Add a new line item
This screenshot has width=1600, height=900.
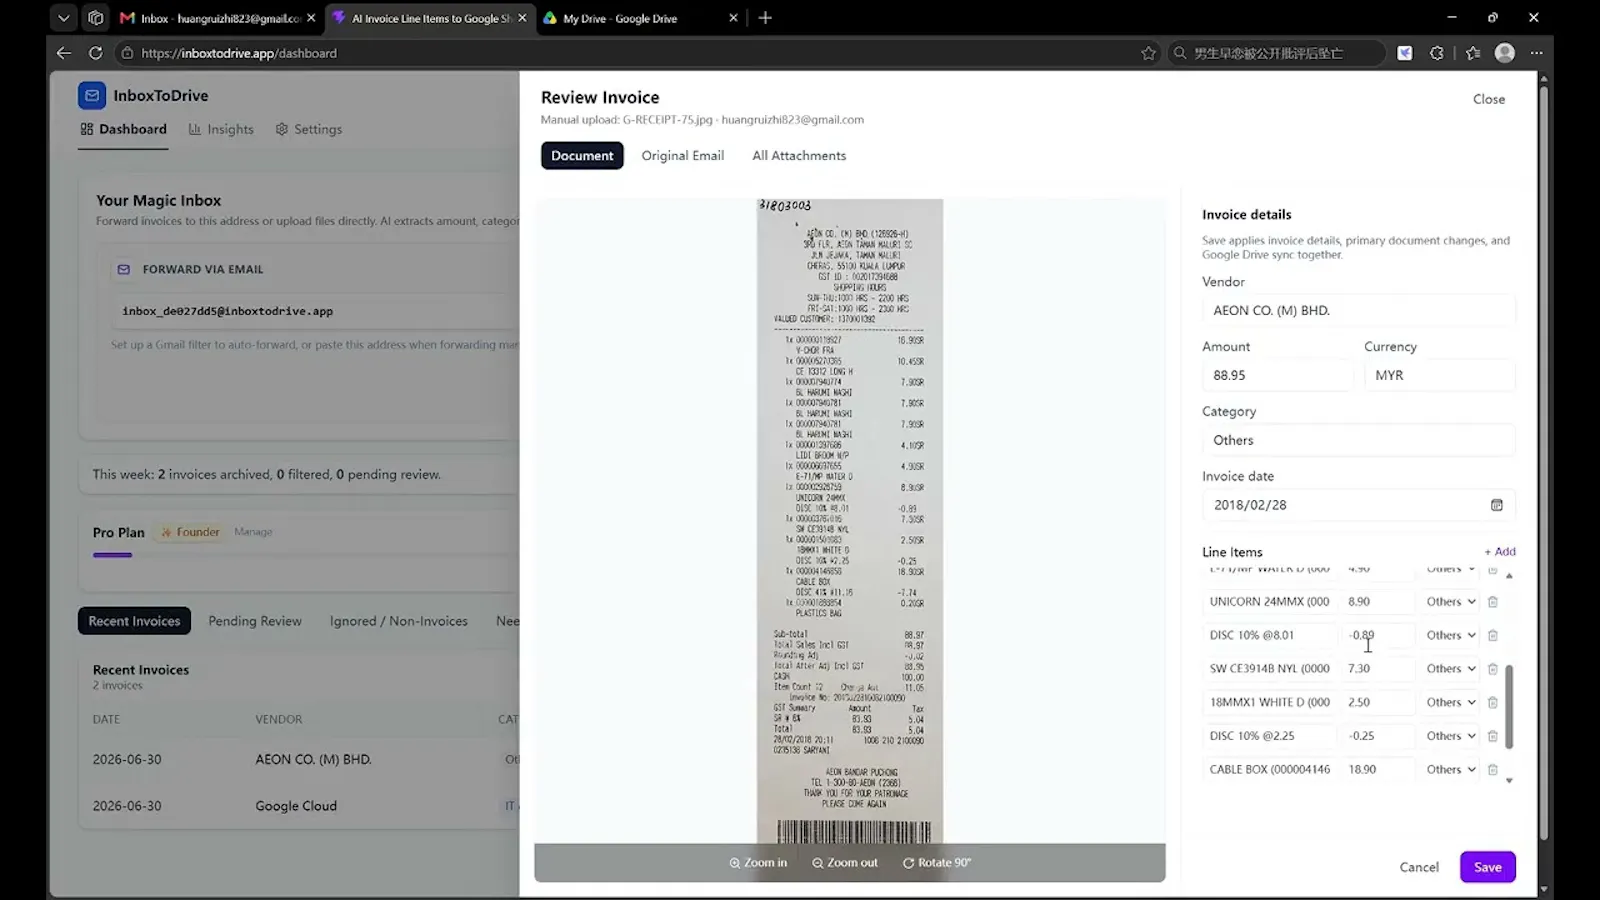[x=1500, y=552]
